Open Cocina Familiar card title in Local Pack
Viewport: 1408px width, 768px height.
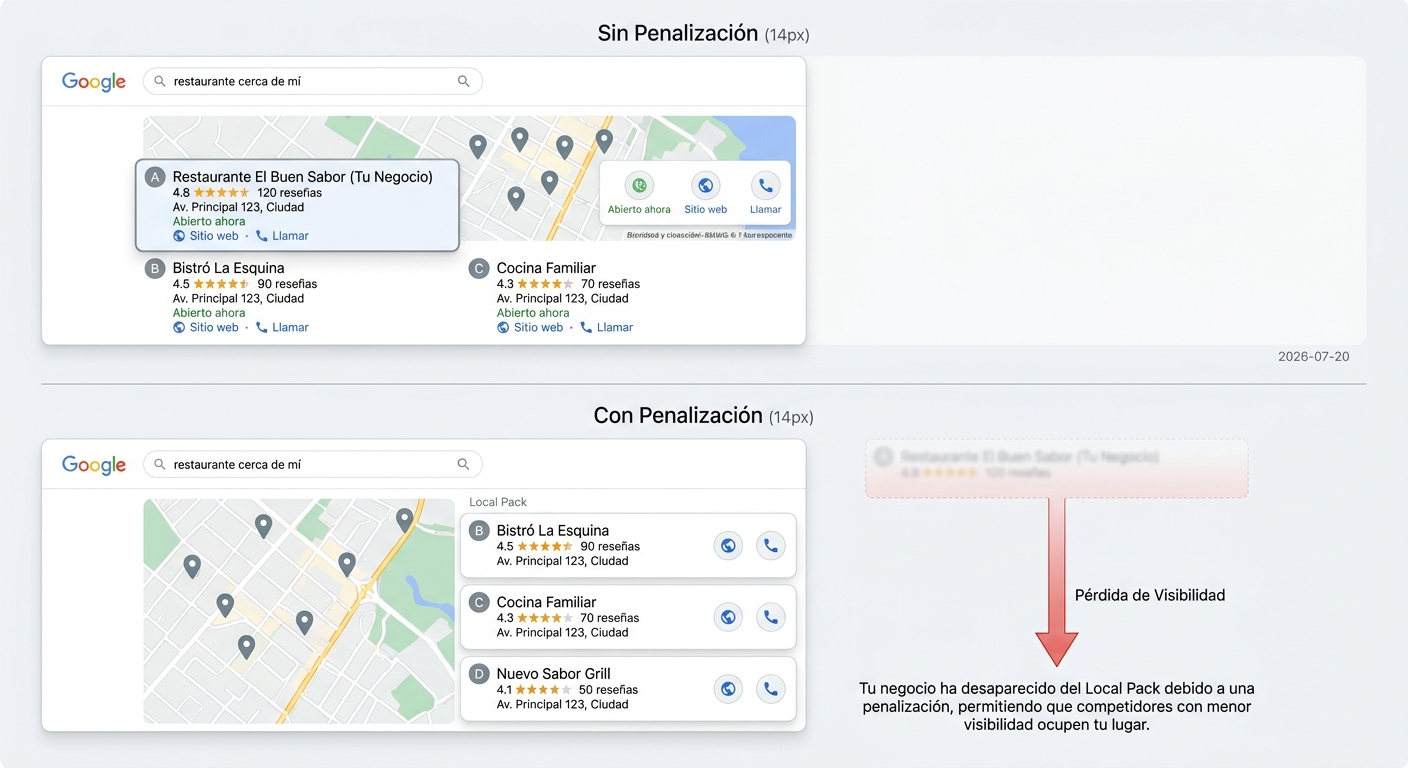coord(546,602)
